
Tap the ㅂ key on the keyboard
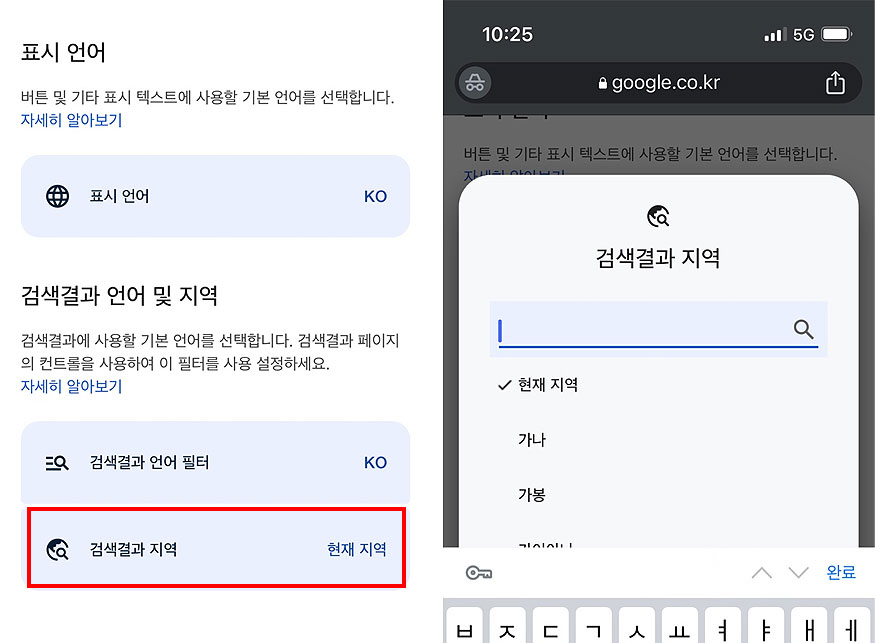[x=464, y=626]
